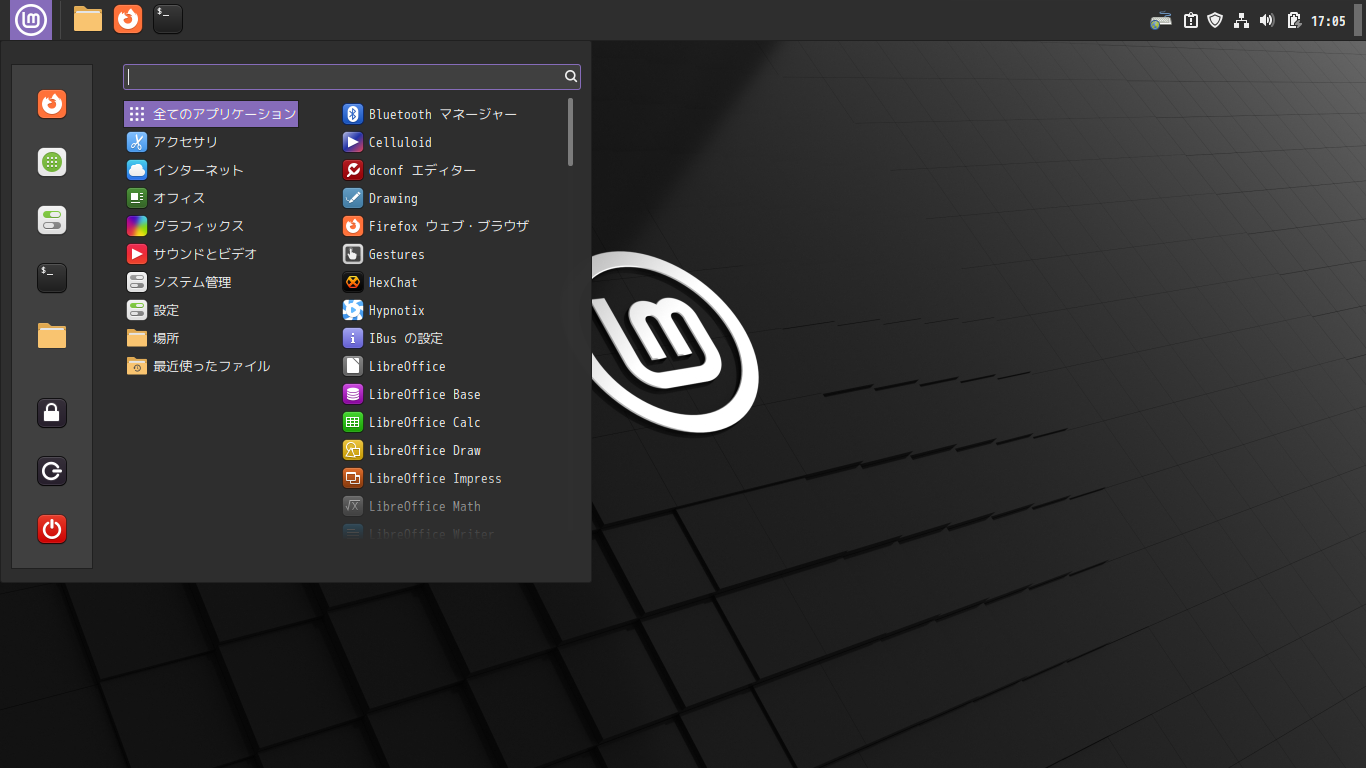Open the volume speaker tray icon
The height and width of the screenshot is (768, 1366).
[x=1267, y=20]
